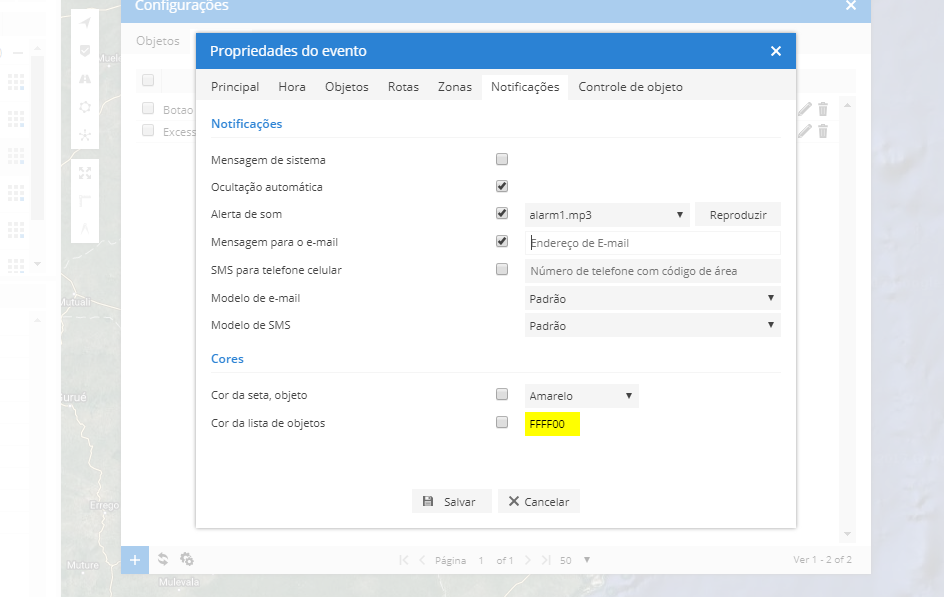Tick the SMS para telefone celular checkbox
944x597 pixels.
(x=502, y=269)
